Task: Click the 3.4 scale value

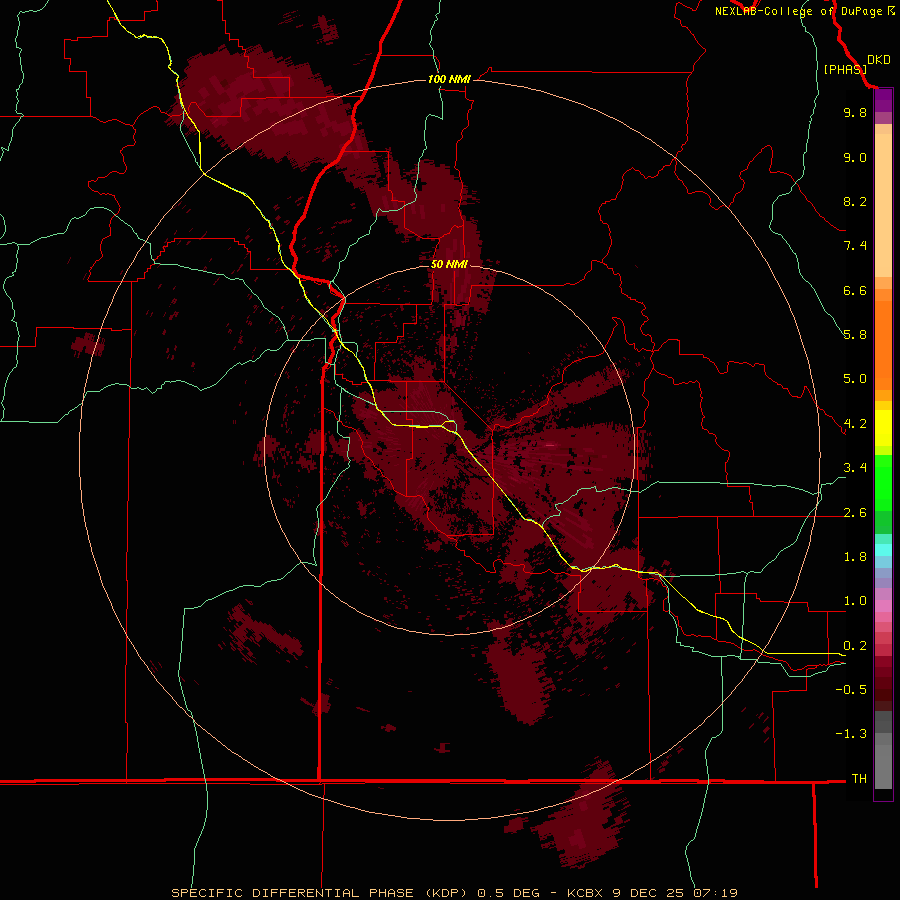Action: pyautogui.click(x=855, y=468)
